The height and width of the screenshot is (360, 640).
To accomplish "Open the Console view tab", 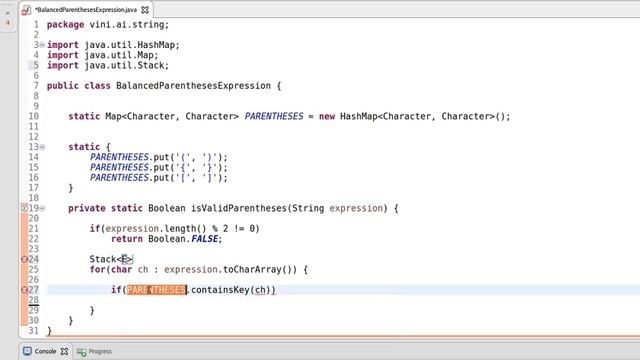I will click(x=45, y=351).
